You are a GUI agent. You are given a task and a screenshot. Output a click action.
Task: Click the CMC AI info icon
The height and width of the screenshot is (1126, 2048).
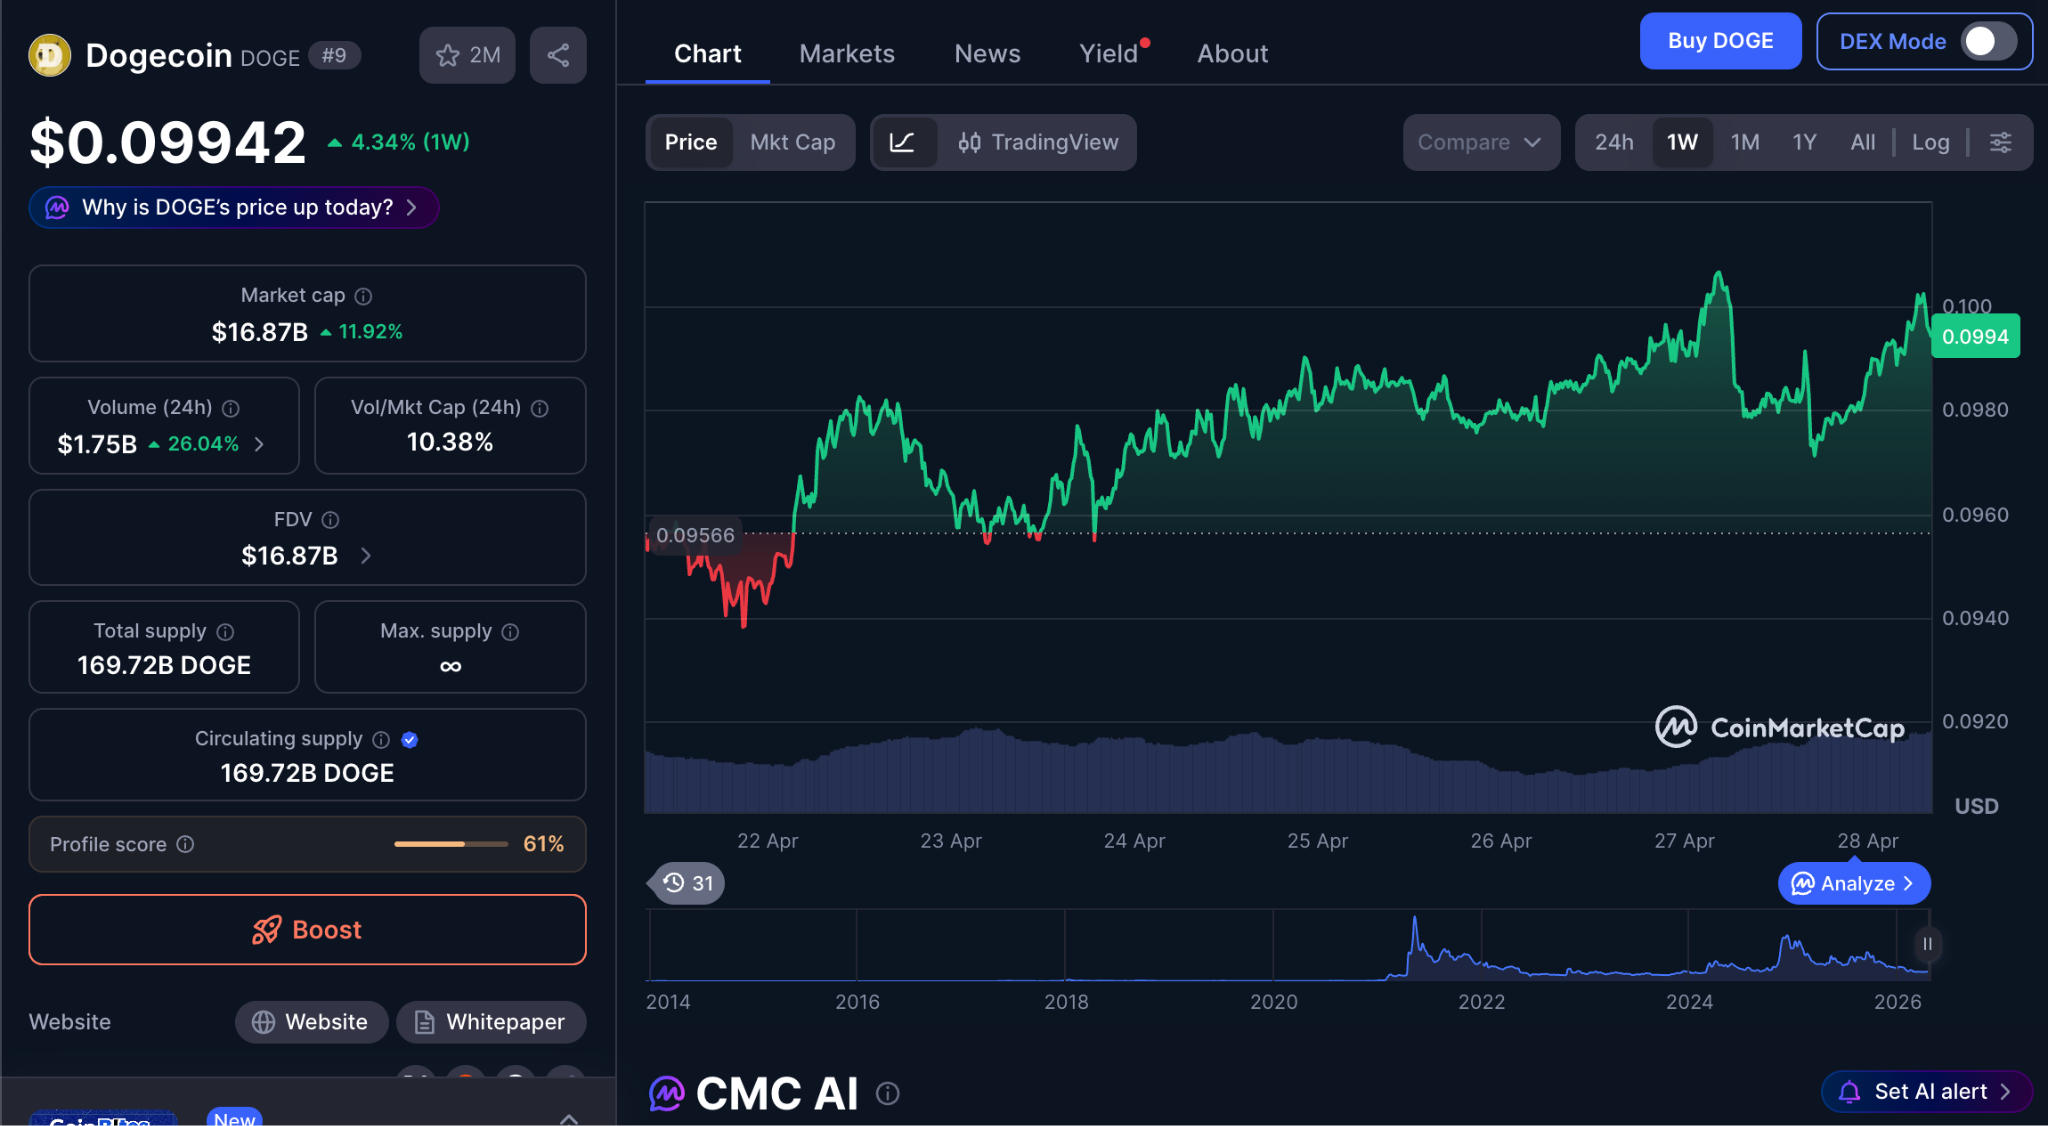[x=887, y=1093]
